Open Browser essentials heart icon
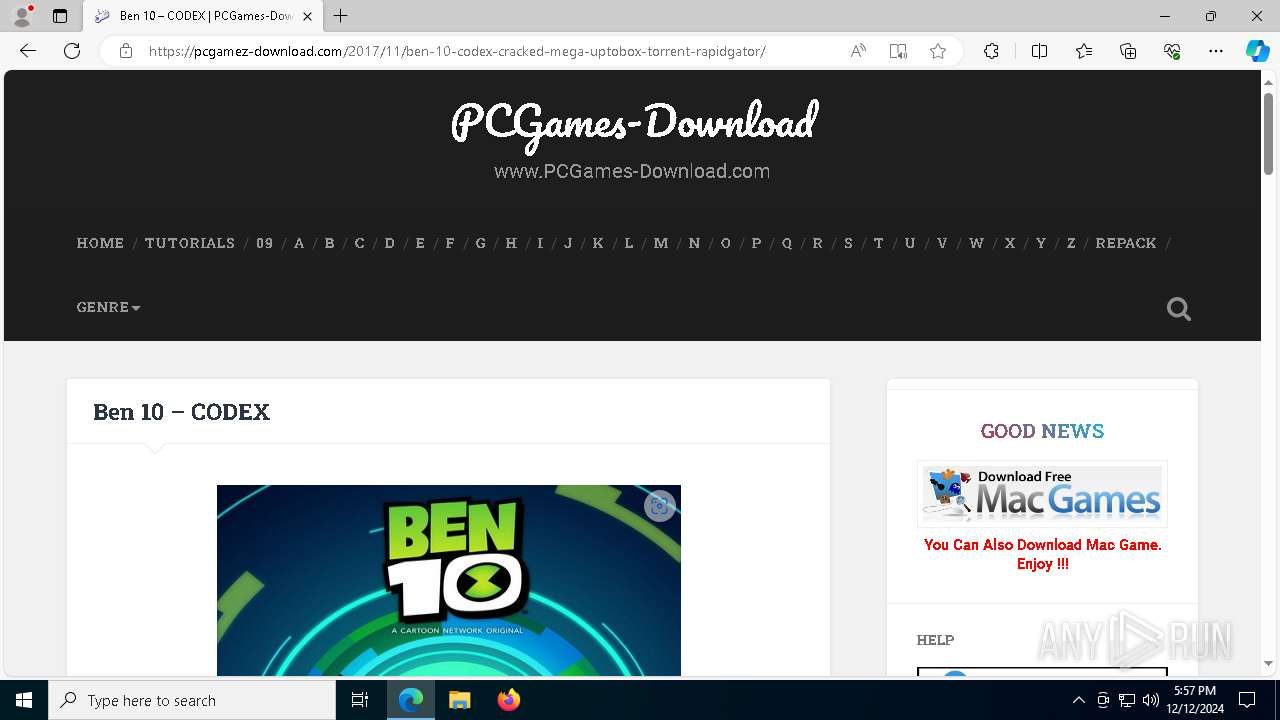Screen dimensions: 1280x720 point(1172,51)
